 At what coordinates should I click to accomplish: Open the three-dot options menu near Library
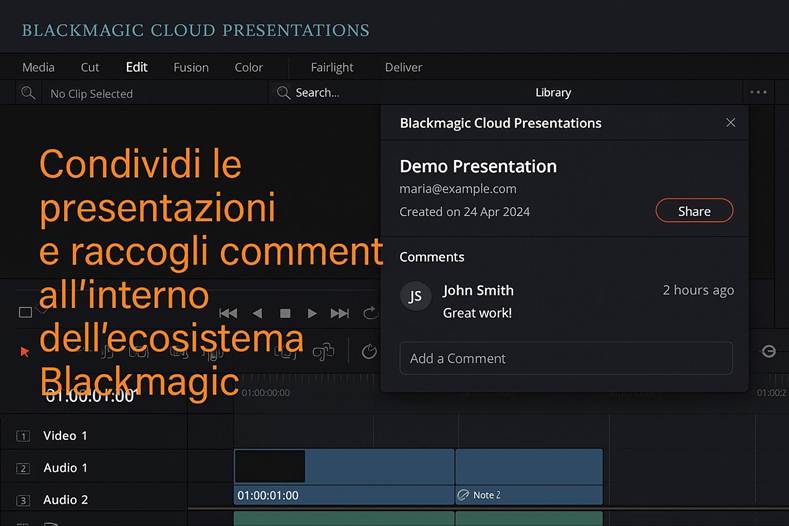pos(758,92)
